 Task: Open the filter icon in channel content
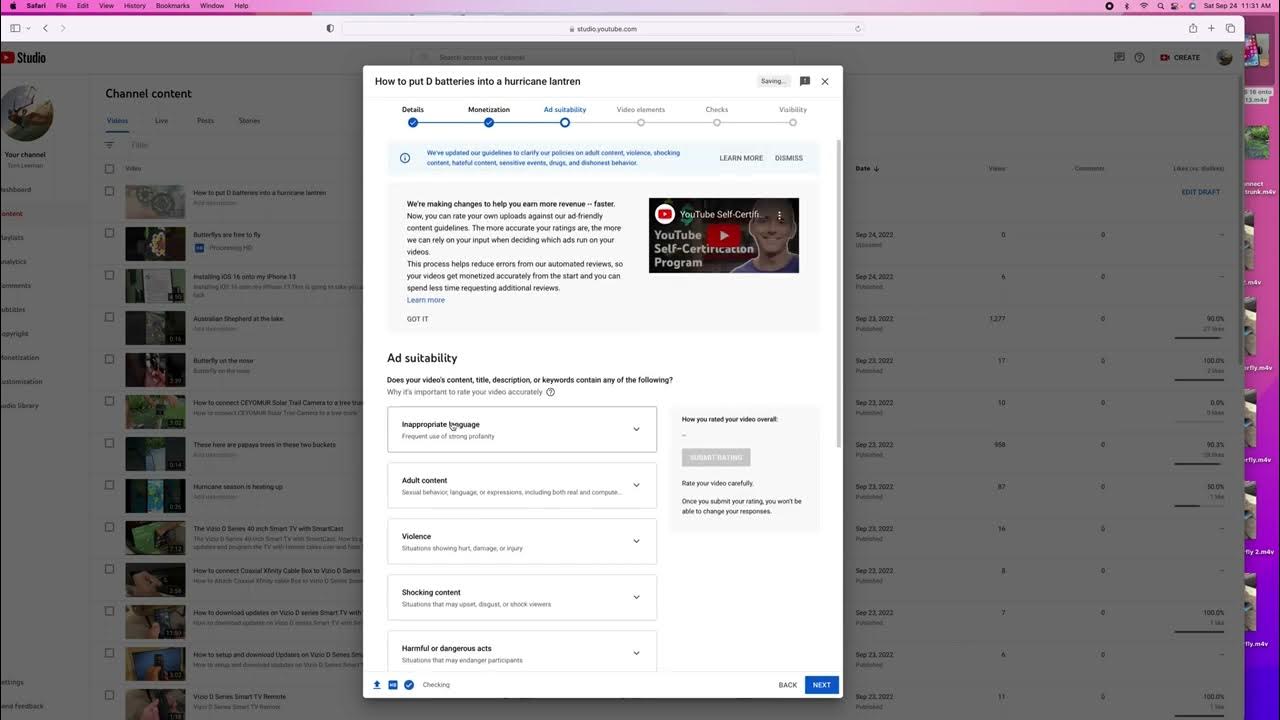[x=110, y=145]
